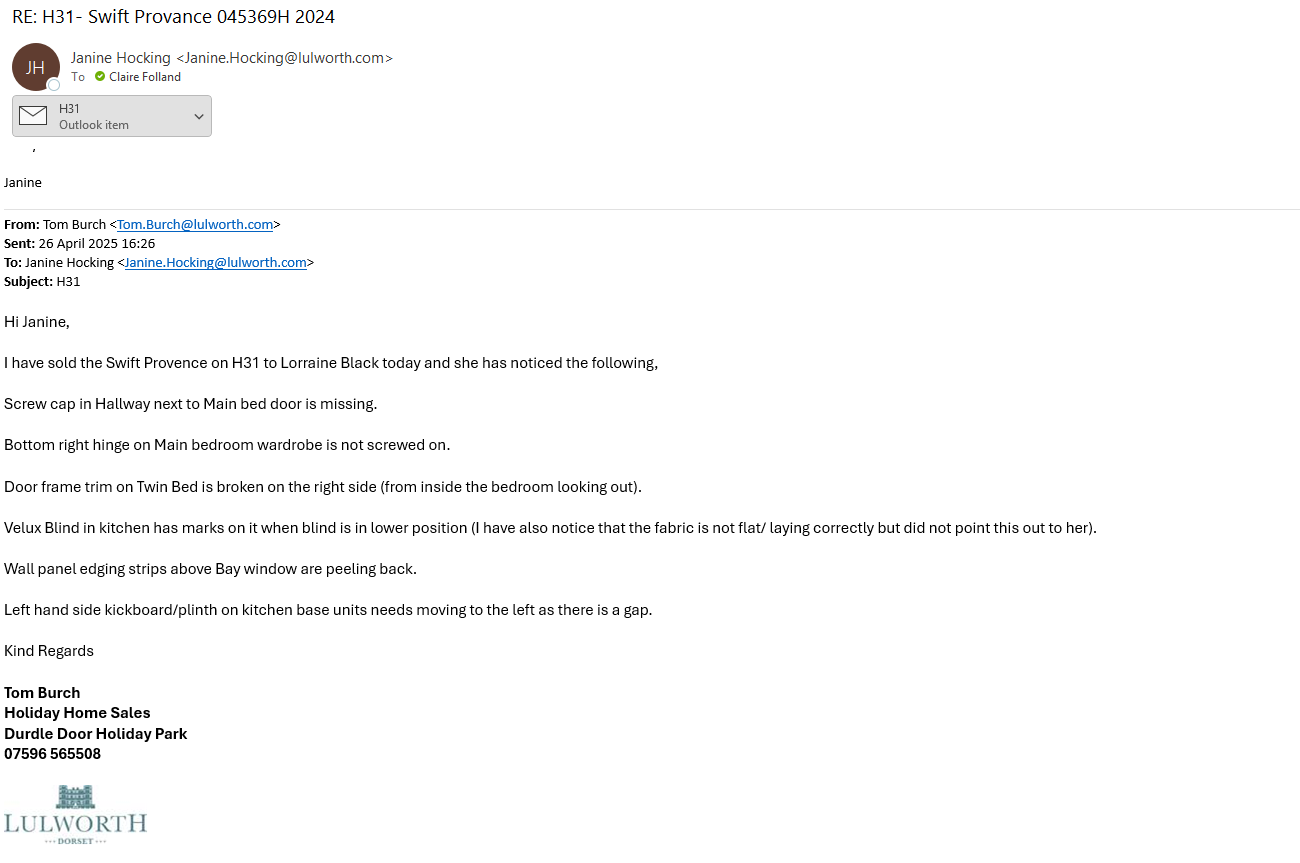1300x863 pixels.
Task: Click the castle emblem above the Lulworth logo text
Action: pyautogui.click(x=75, y=797)
